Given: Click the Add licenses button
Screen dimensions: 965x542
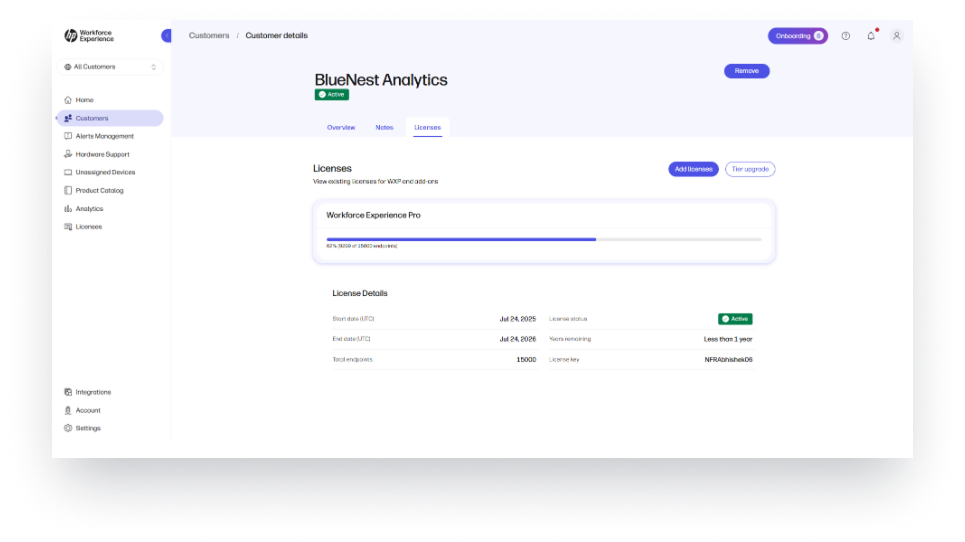Looking at the screenshot, I should [693, 169].
